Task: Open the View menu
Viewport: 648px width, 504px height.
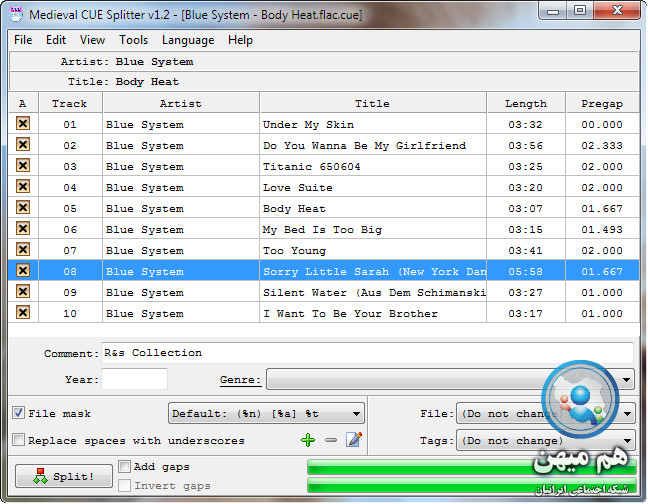Action: pos(92,40)
